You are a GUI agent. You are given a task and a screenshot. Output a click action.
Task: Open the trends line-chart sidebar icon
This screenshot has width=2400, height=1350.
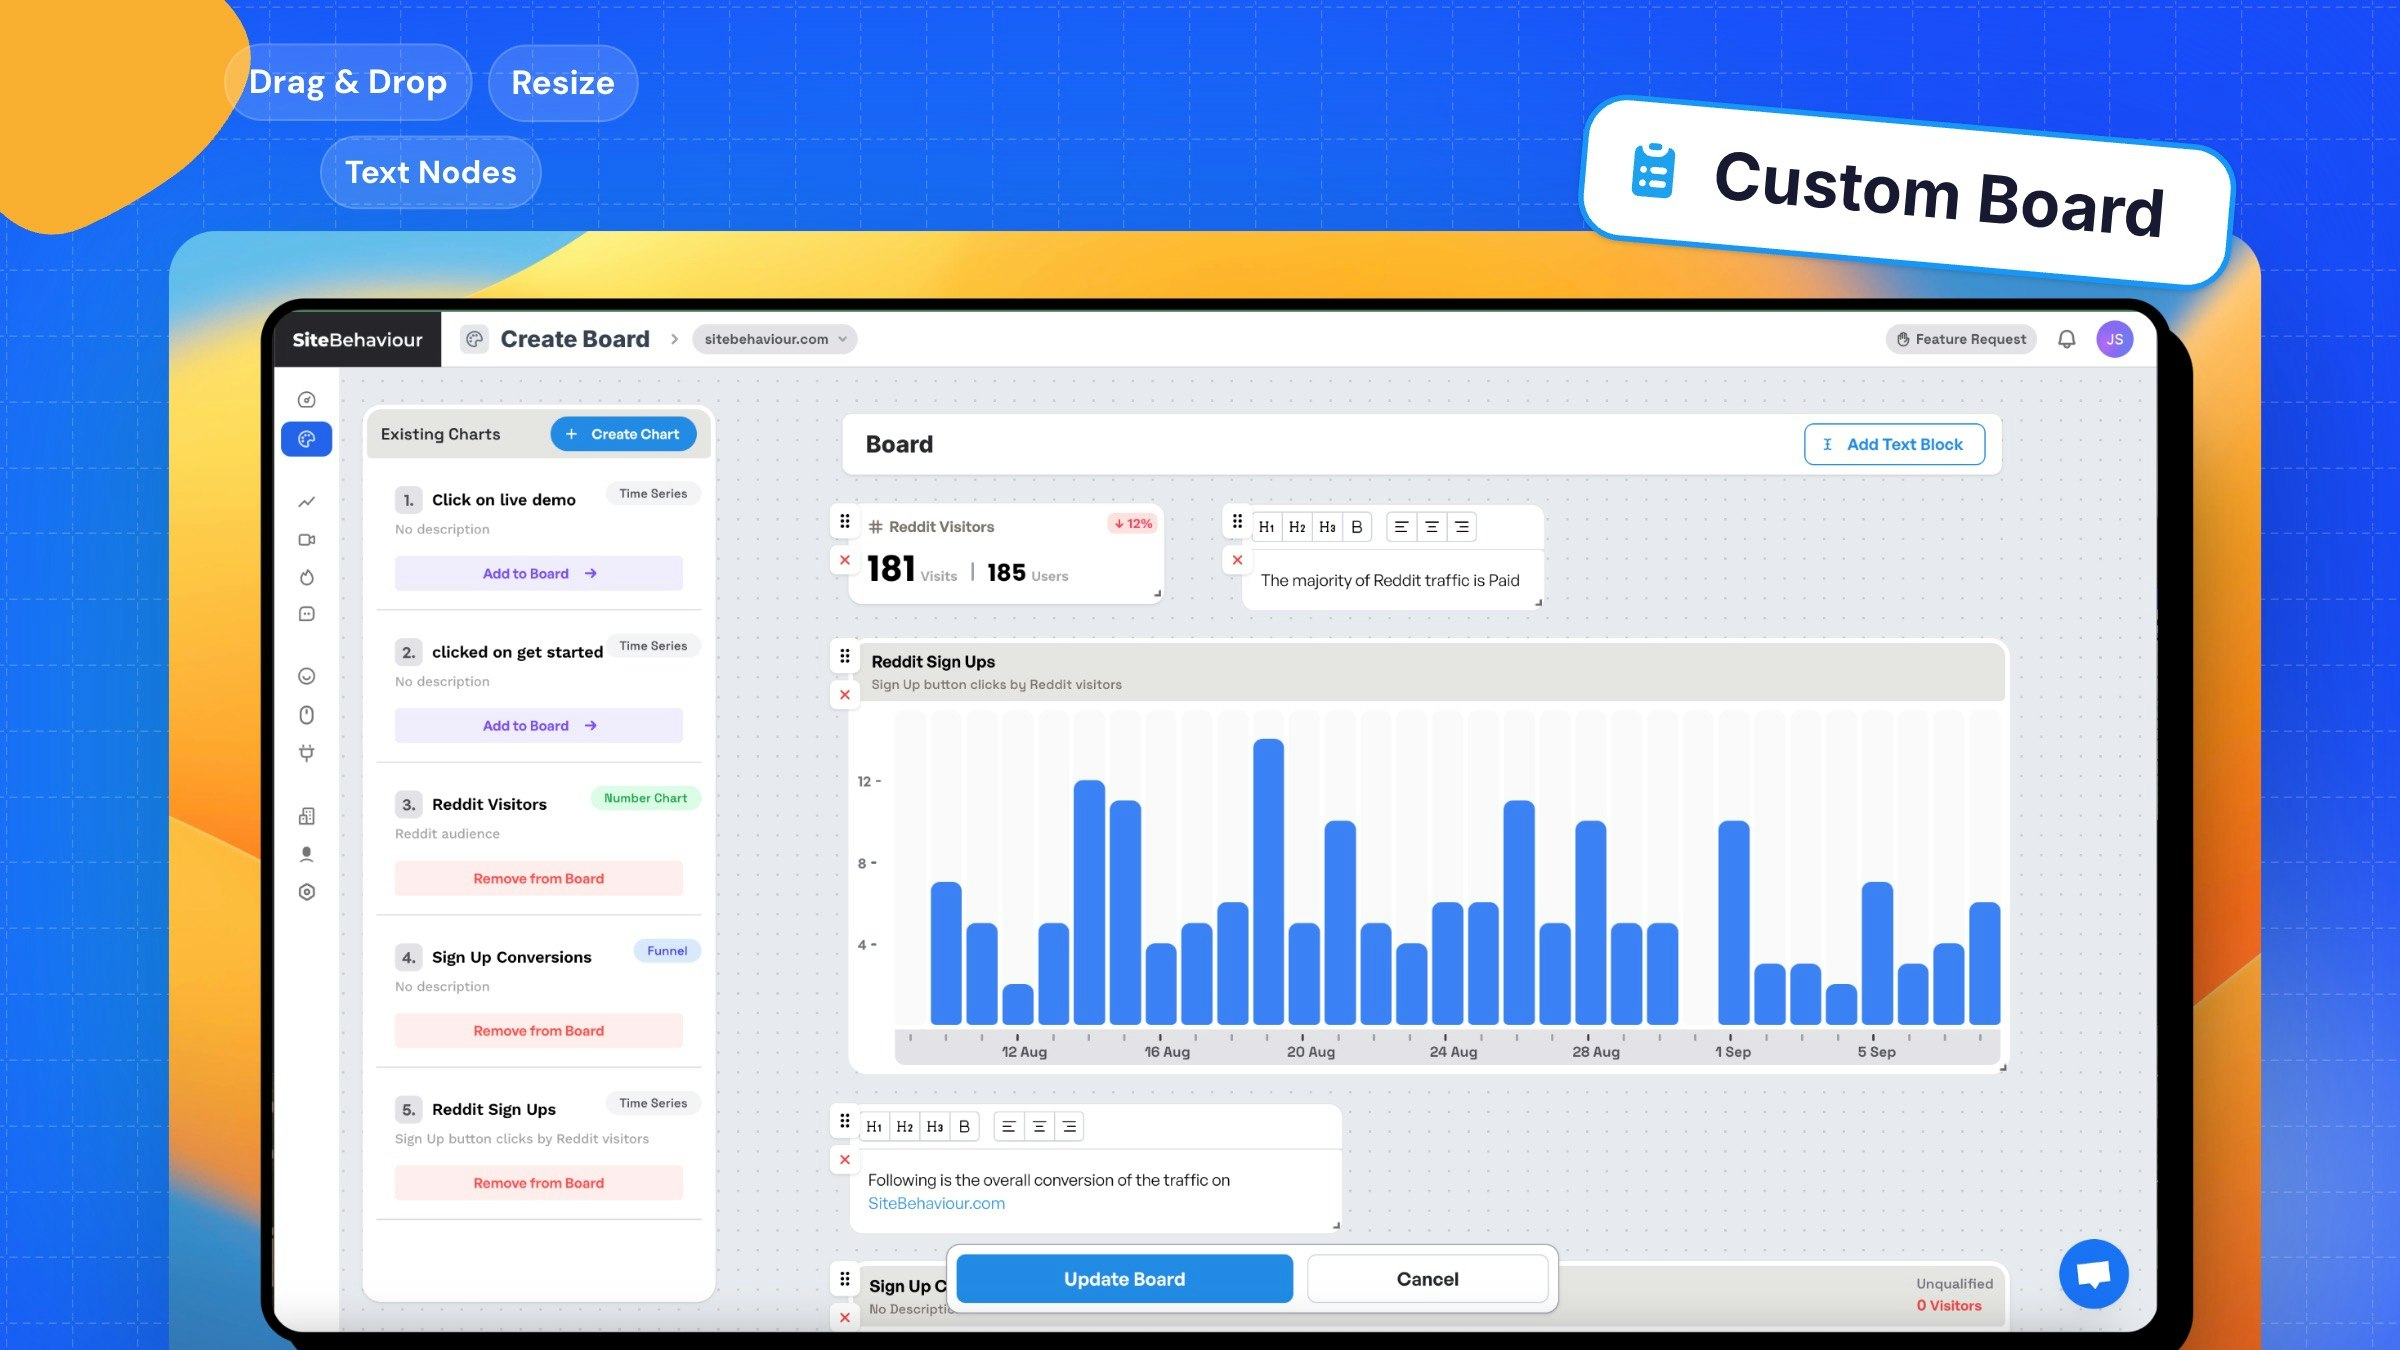pyautogui.click(x=307, y=502)
